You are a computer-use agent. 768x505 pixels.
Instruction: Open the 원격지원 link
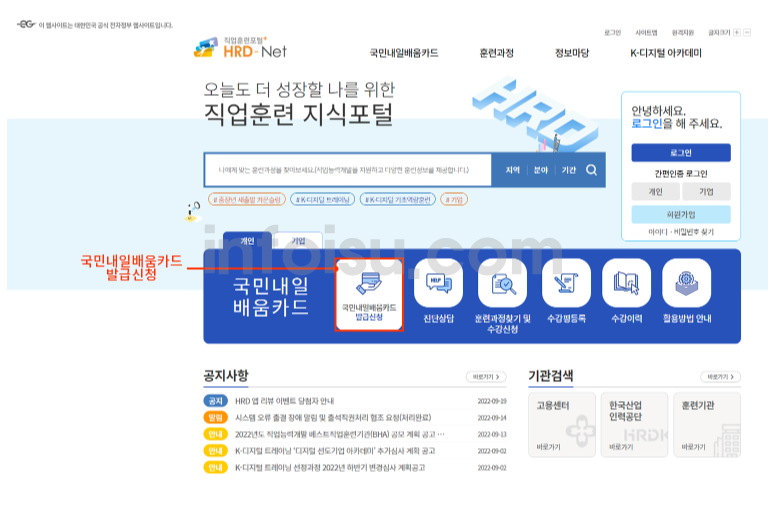[x=683, y=32]
